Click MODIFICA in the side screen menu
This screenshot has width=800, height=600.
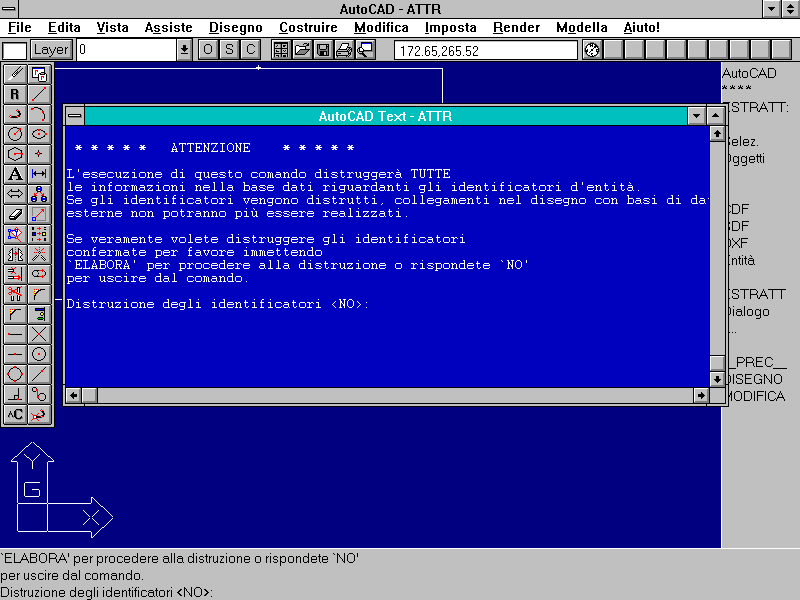(x=756, y=396)
